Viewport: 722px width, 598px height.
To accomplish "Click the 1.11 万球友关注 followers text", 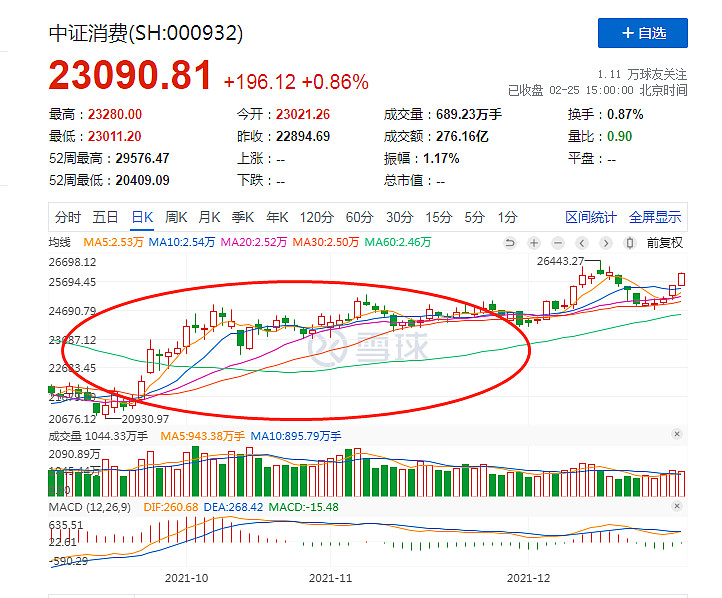I will coord(642,74).
